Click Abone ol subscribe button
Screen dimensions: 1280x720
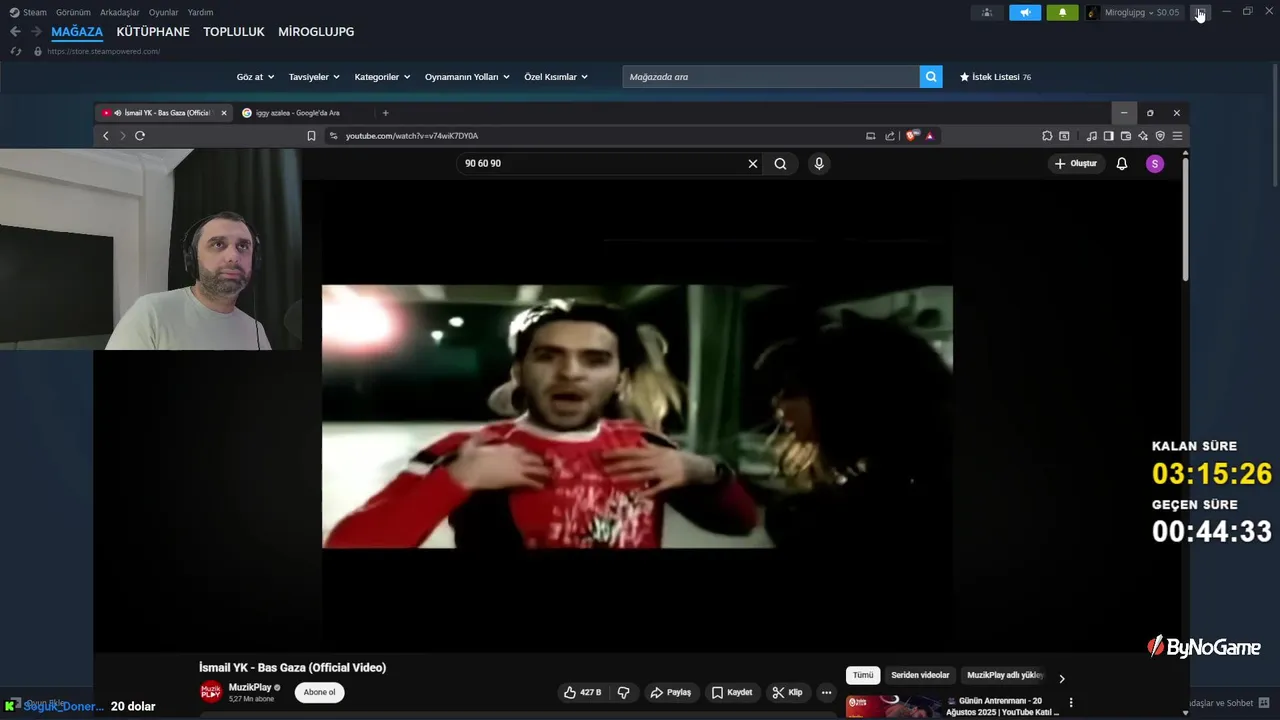pyautogui.click(x=320, y=692)
